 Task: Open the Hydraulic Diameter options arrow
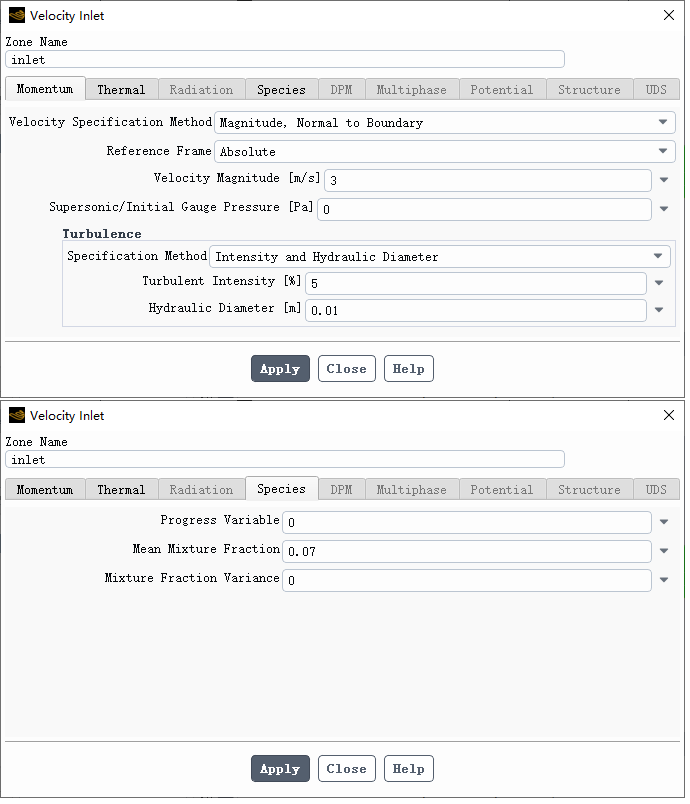[x=659, y=310]
